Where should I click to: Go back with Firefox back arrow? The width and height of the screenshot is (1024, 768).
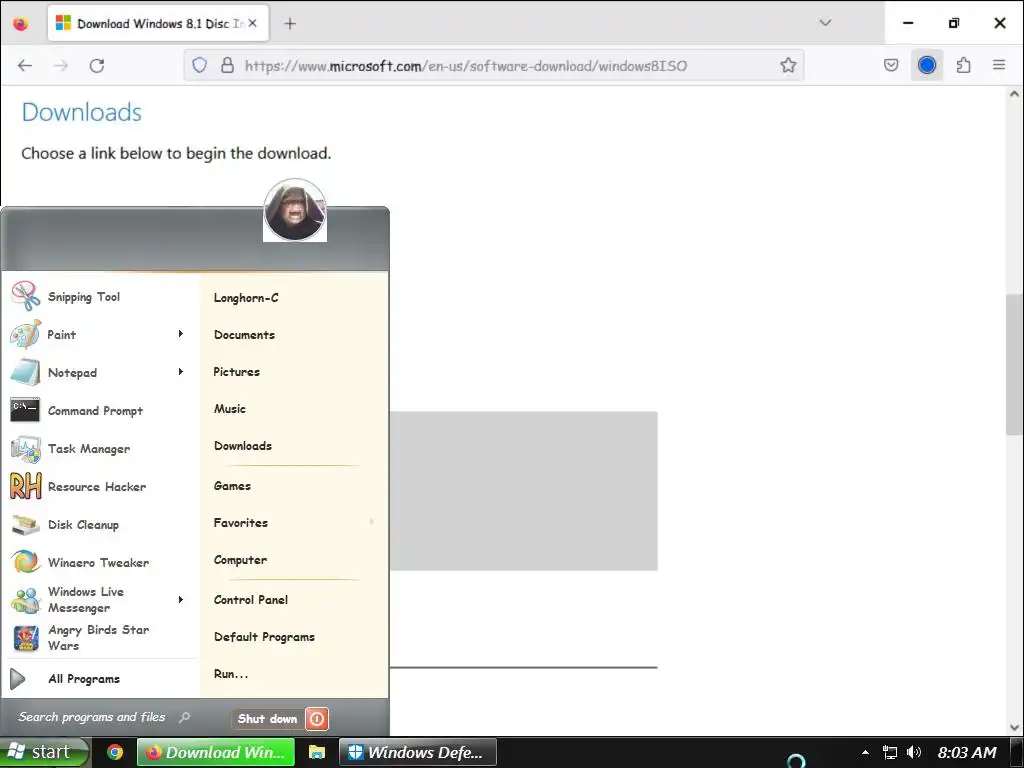point(25,65)
